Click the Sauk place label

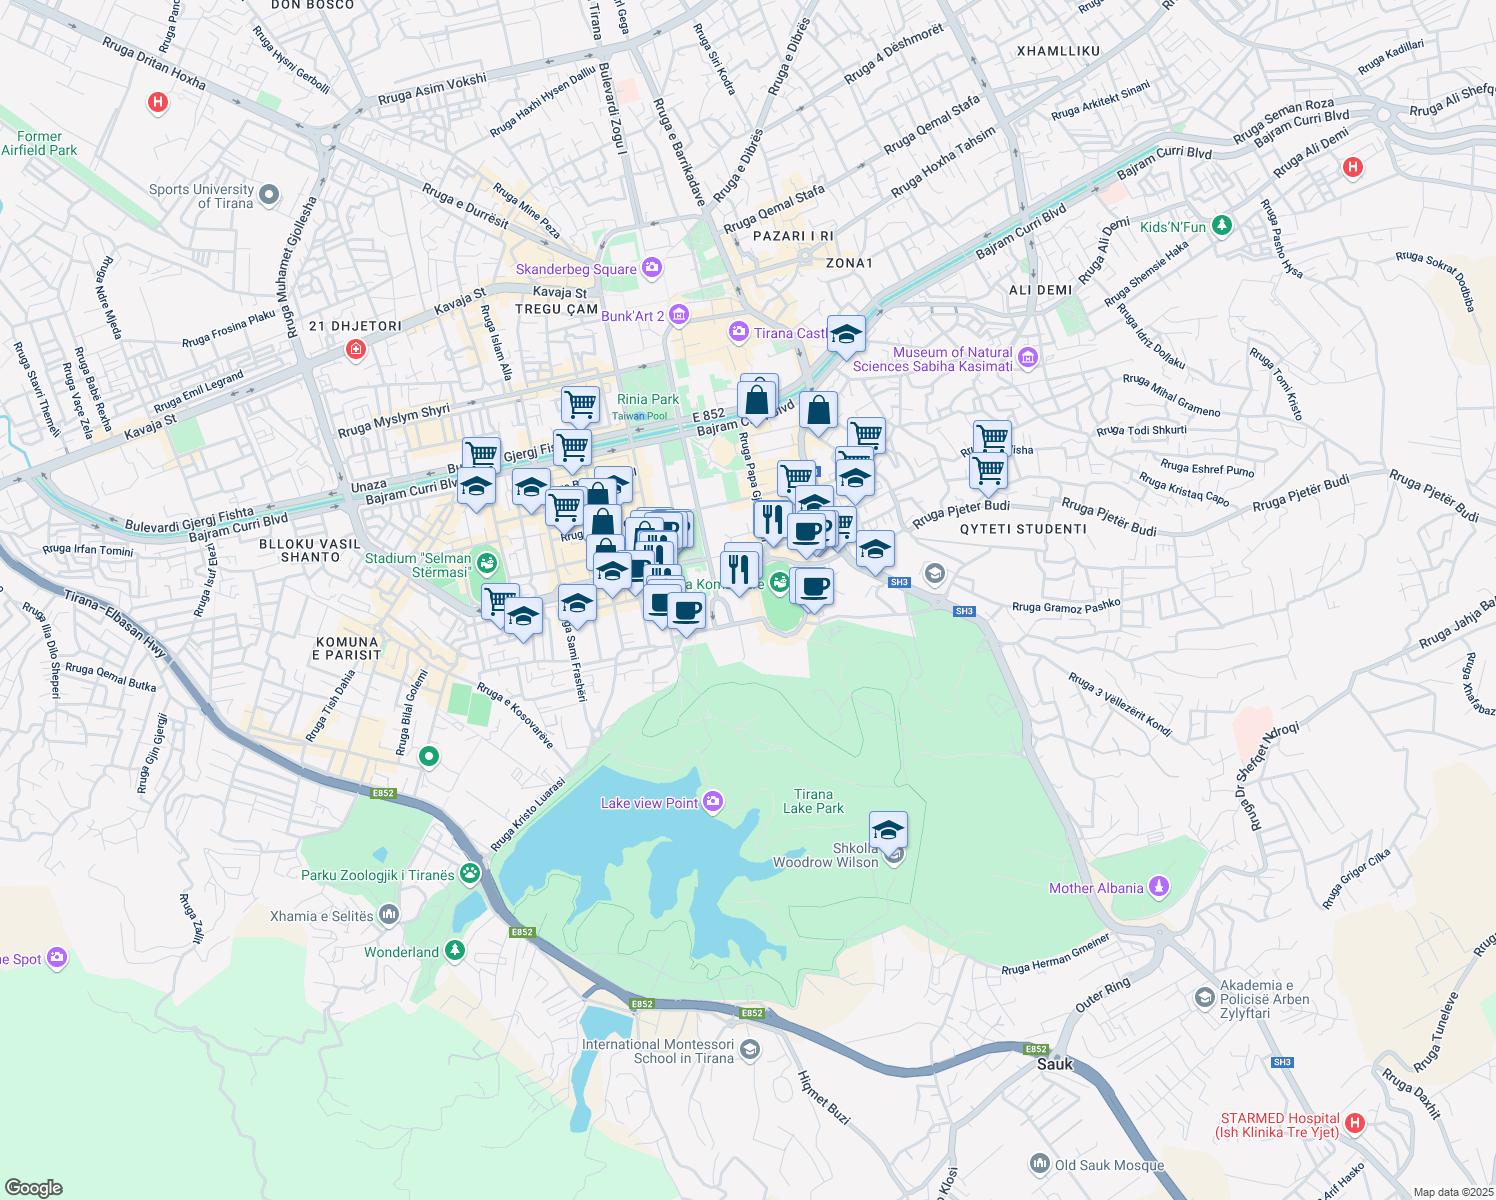(1054, 1064)
